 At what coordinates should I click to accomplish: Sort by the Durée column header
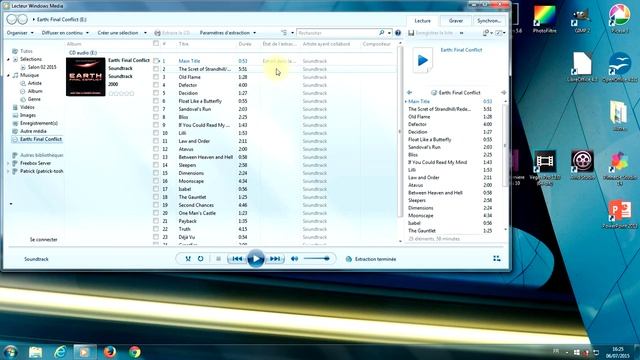click(245, 44)
